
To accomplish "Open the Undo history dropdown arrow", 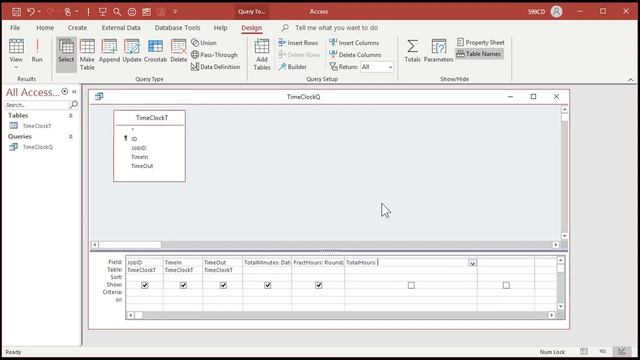I will coord(40,12).
